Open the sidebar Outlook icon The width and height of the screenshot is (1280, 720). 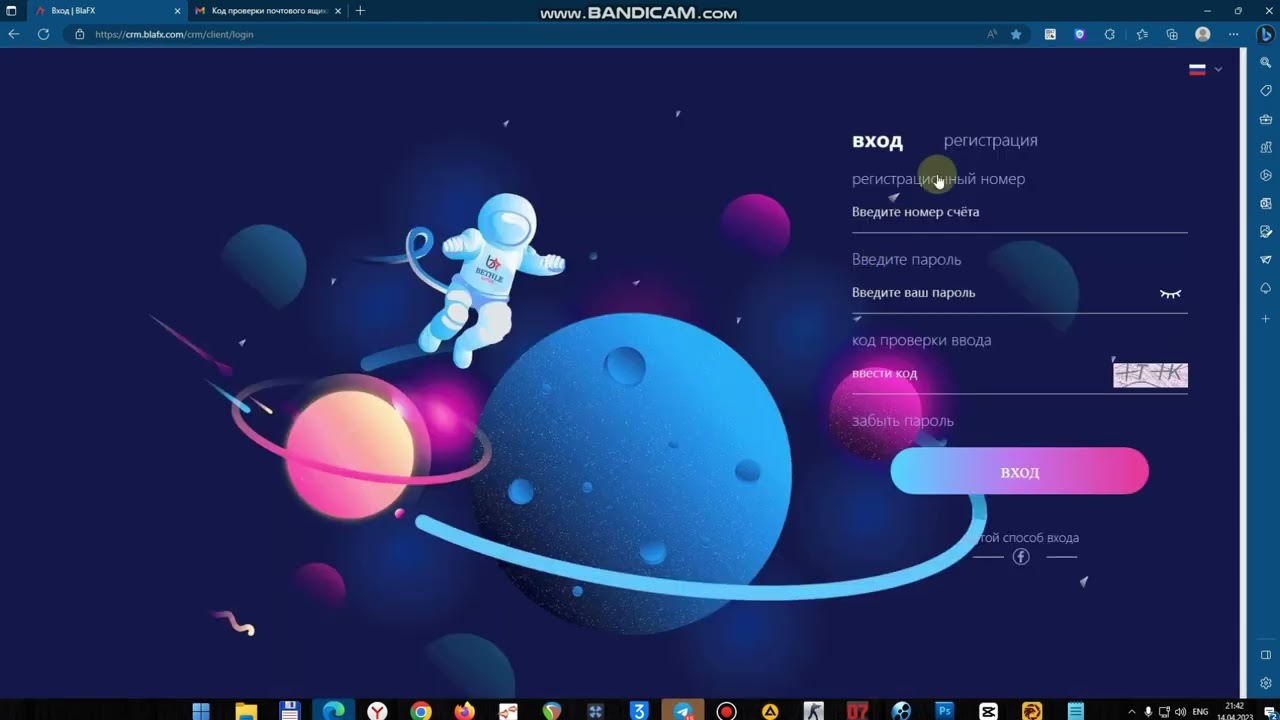tap(1265, 203)
